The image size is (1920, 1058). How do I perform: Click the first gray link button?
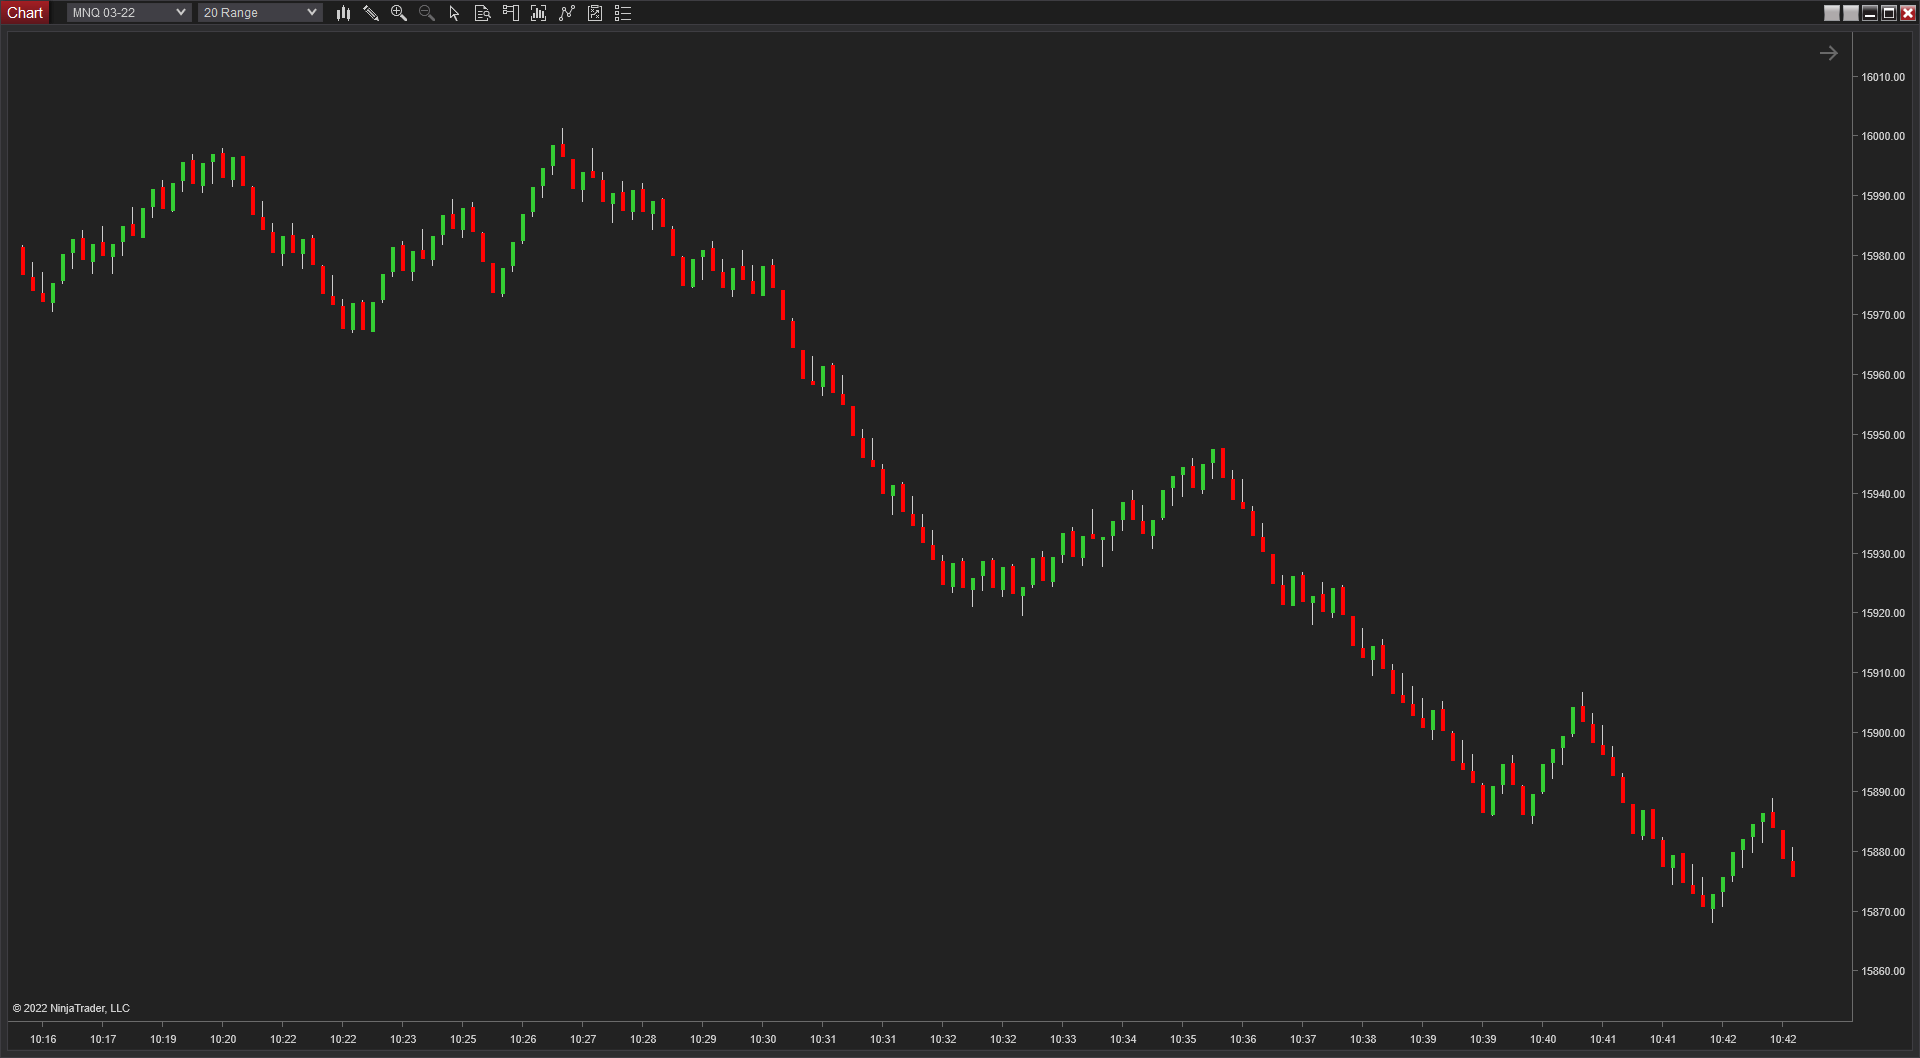(x=1832, y=13)
